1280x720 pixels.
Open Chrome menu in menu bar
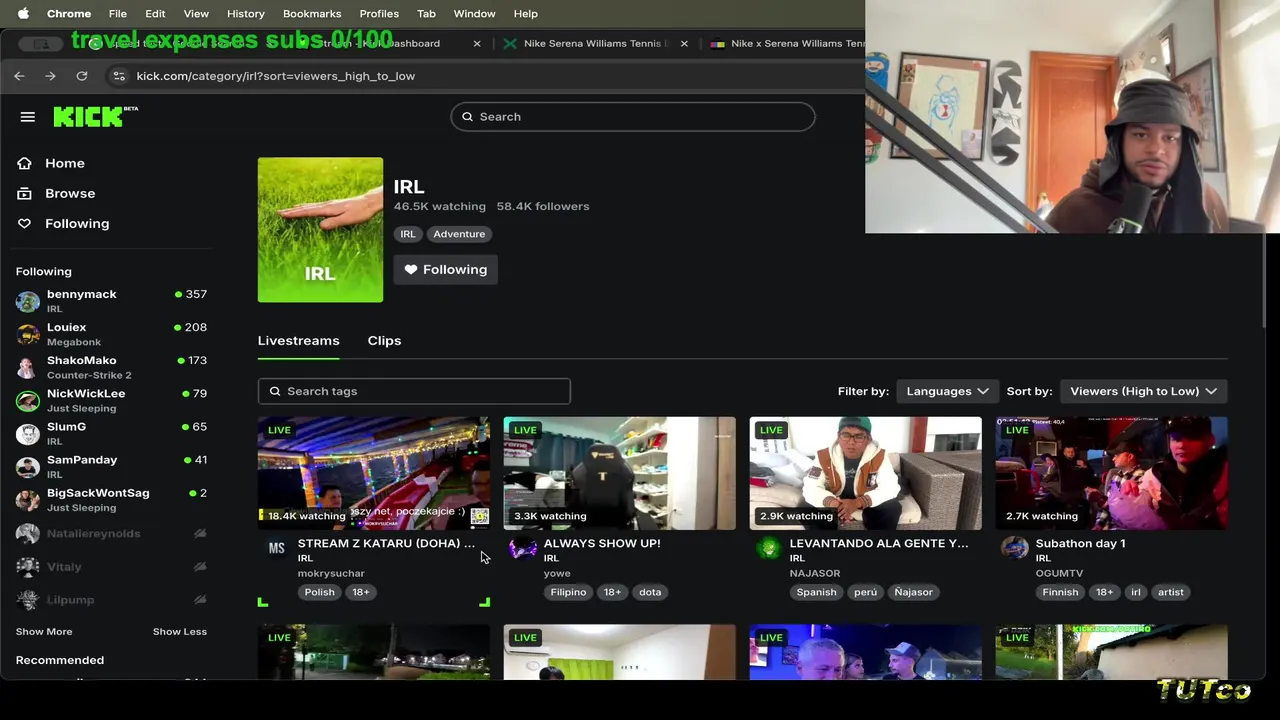[x=69, y=14]
